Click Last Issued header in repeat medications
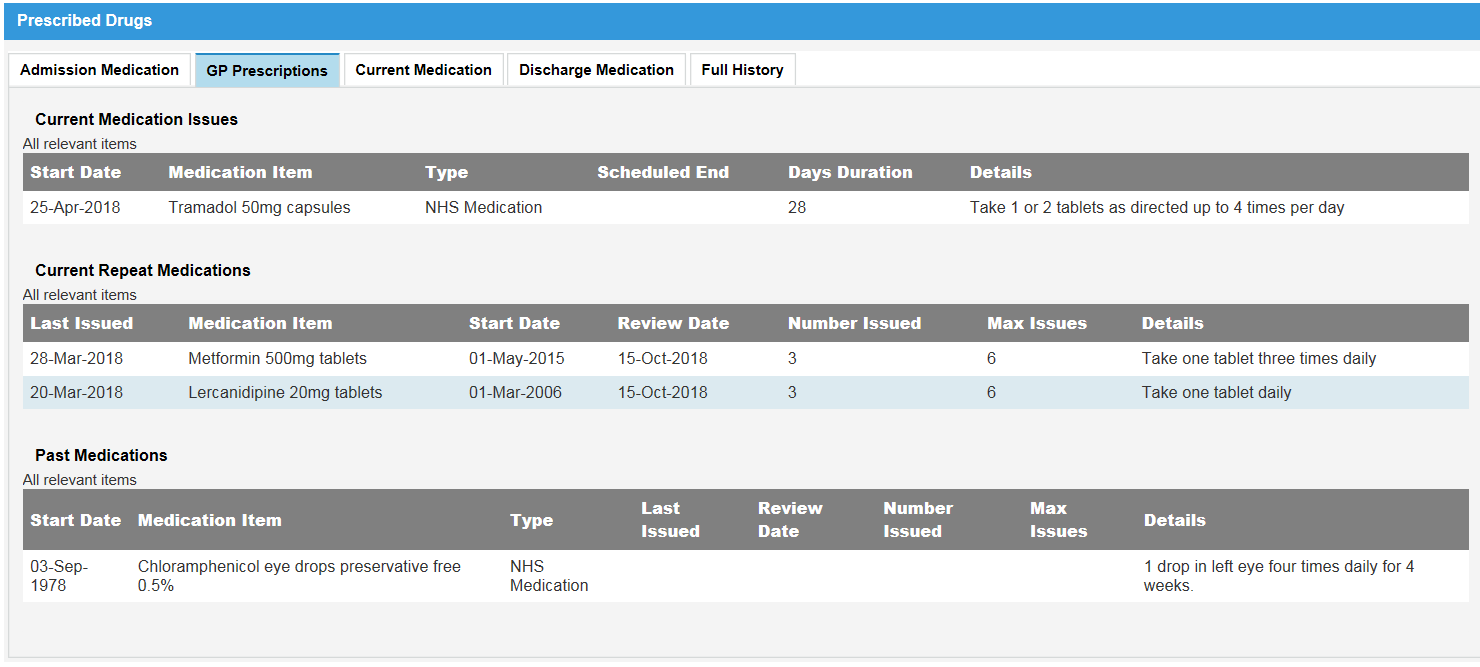Screen dimensions: 1480x667 81,323
